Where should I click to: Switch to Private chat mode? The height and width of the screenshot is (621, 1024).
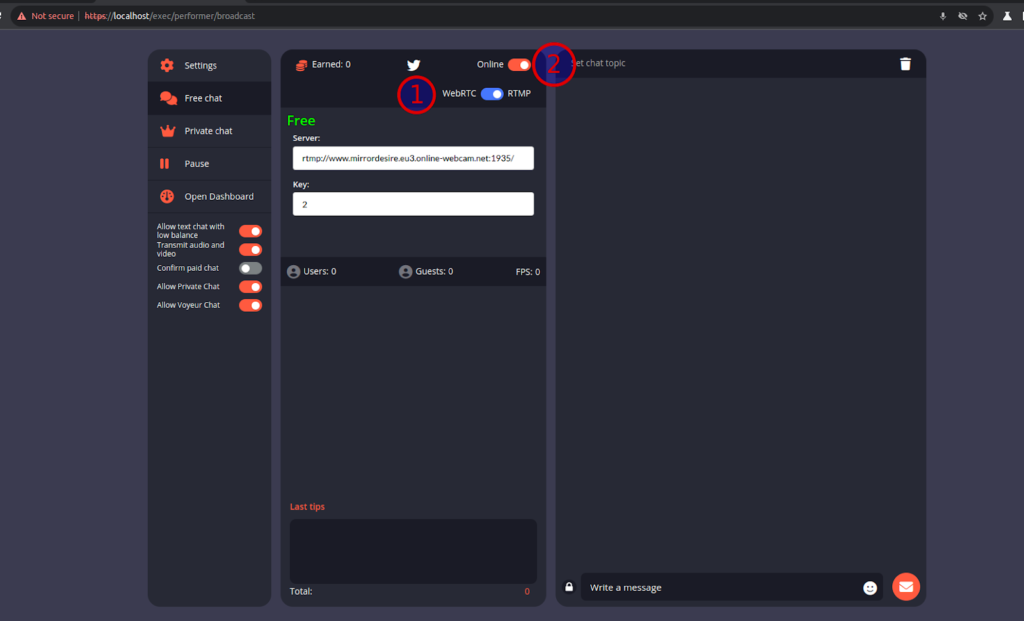[x=209, y=131]
